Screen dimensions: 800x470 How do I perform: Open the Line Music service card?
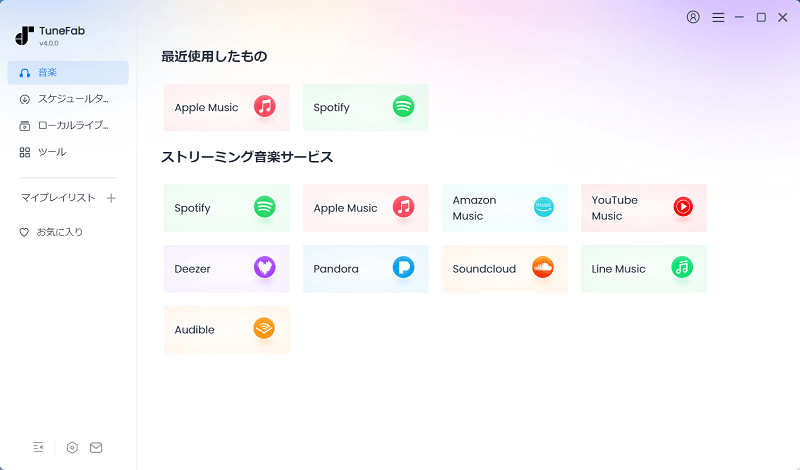(643, 268)
